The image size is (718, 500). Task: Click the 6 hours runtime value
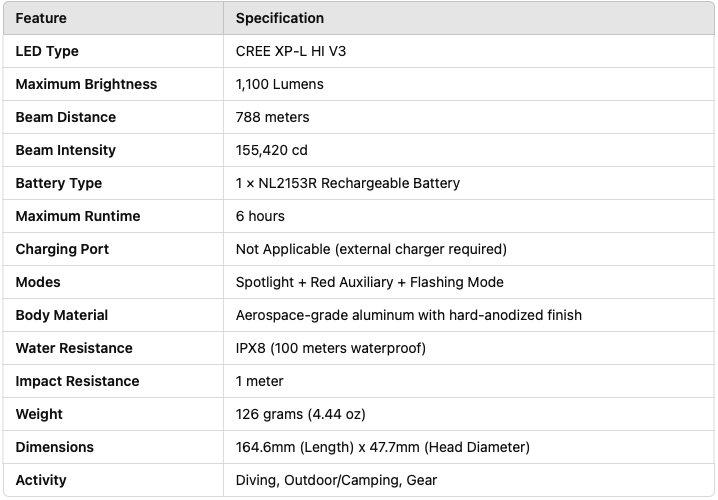pos(260,216)
